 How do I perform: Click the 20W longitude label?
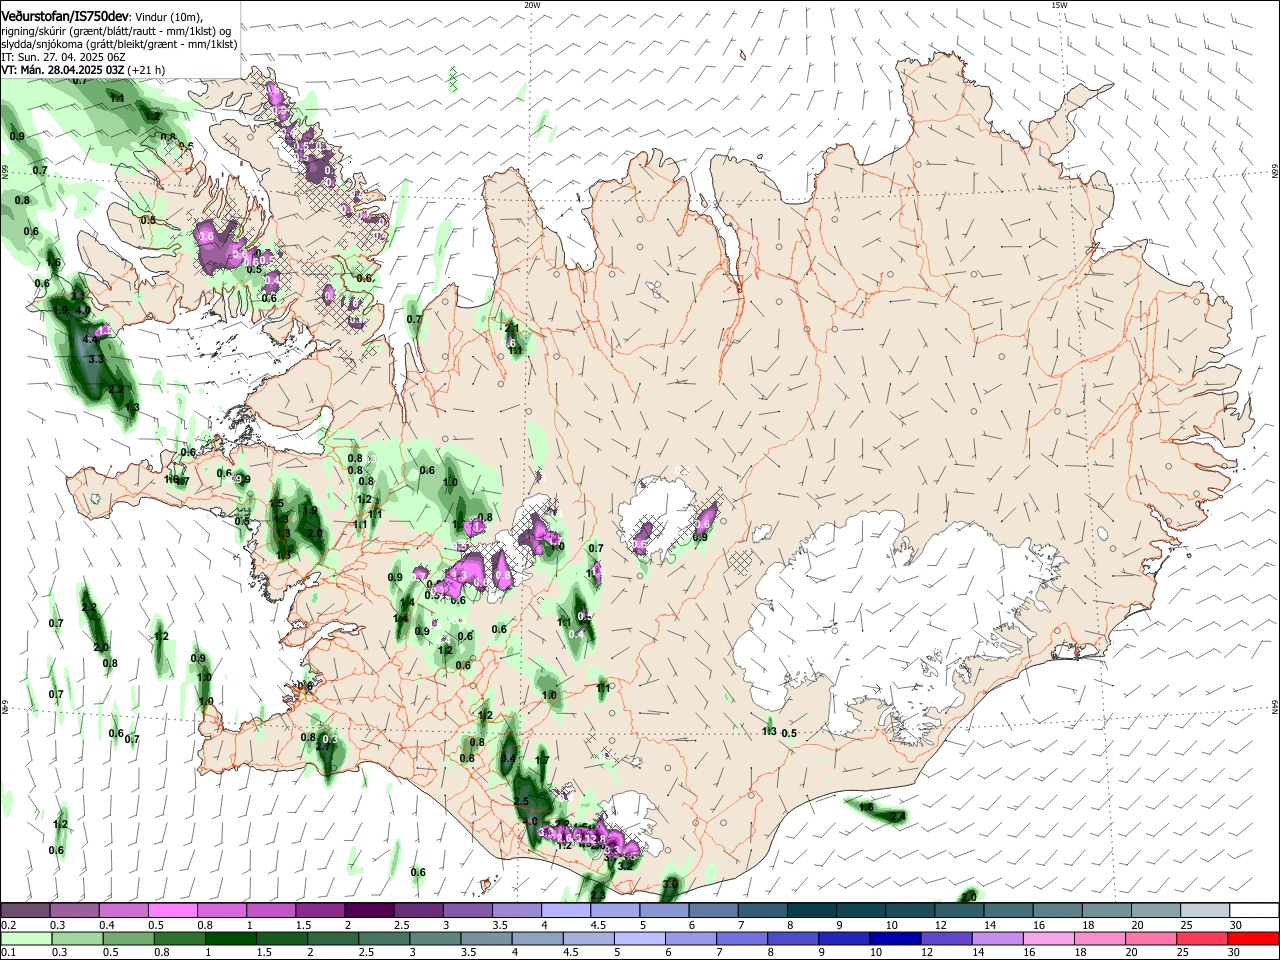(532, 5)
